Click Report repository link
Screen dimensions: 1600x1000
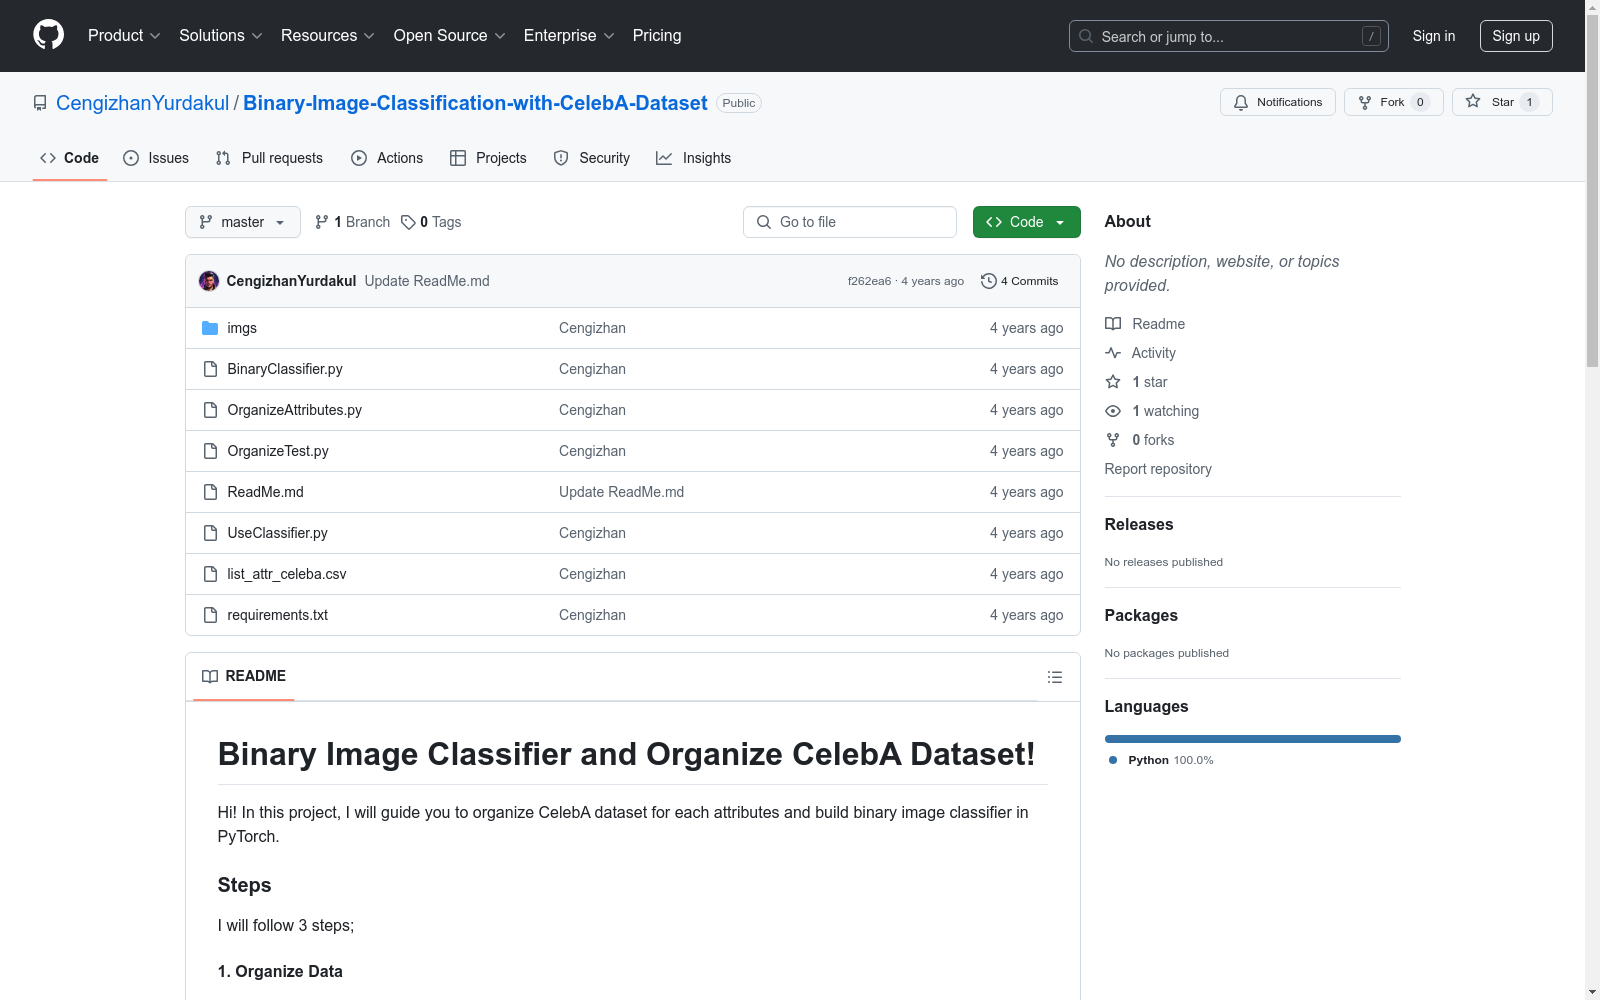pyautogui.click(x=1158, y=469)
